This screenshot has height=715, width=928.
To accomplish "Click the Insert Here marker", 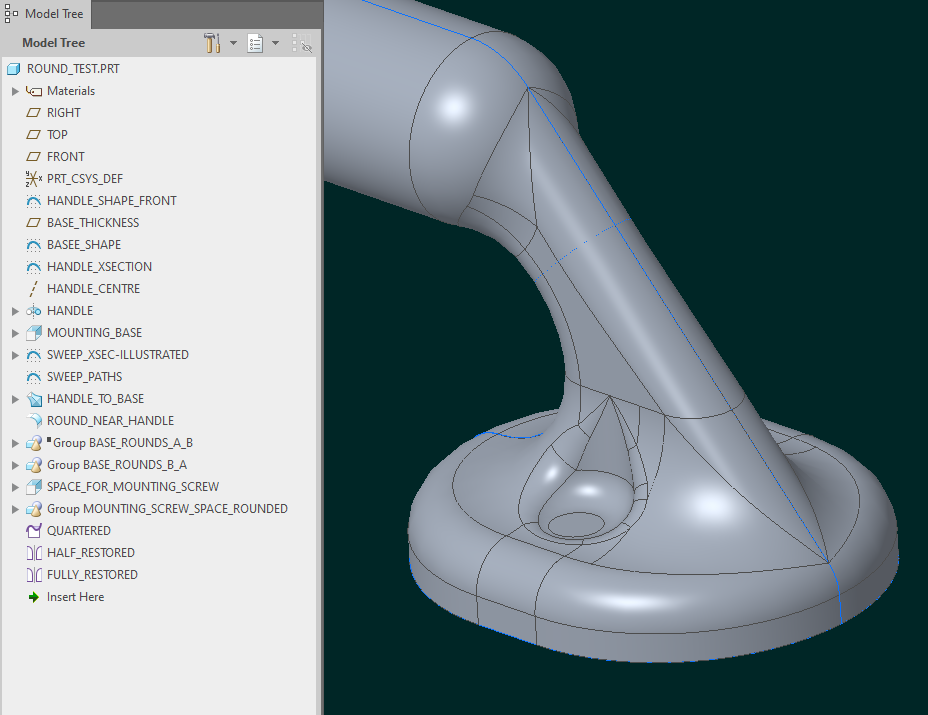I will [76, 596].
